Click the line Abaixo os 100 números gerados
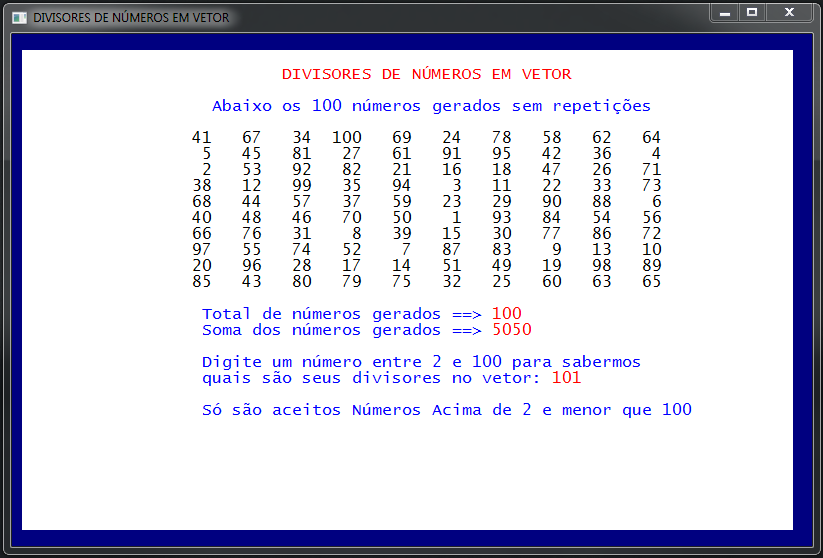823x558 pixels. [x=431, y=106]
